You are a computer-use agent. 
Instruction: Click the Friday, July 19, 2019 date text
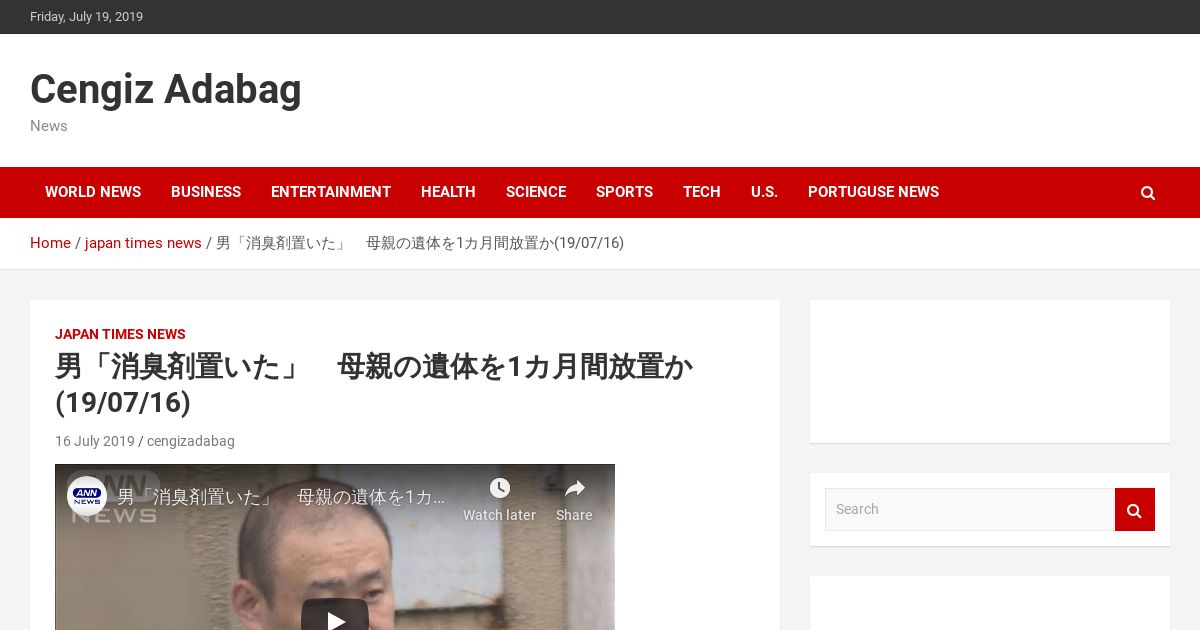[86, 17]
